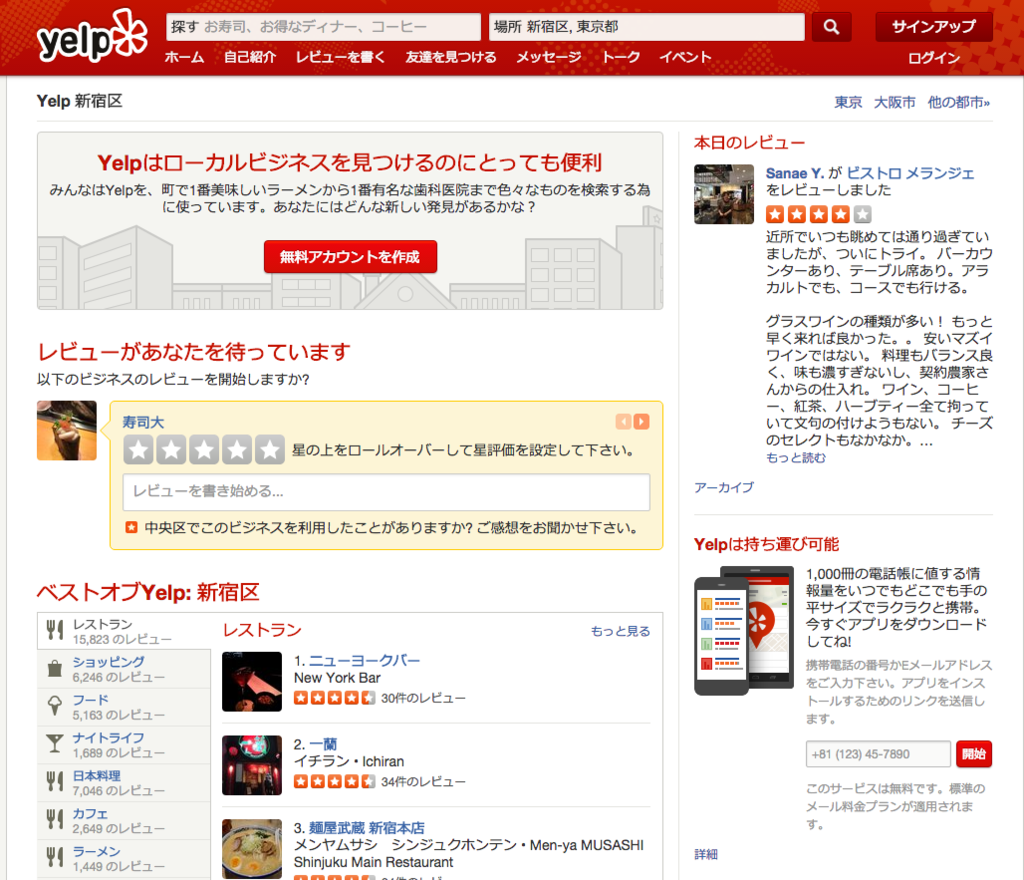The width and height of the screenshot is (1024, 880).
Task: Open the 麺屋武蔵 新宿本店 listing
Action: click(x=366, y=828)
